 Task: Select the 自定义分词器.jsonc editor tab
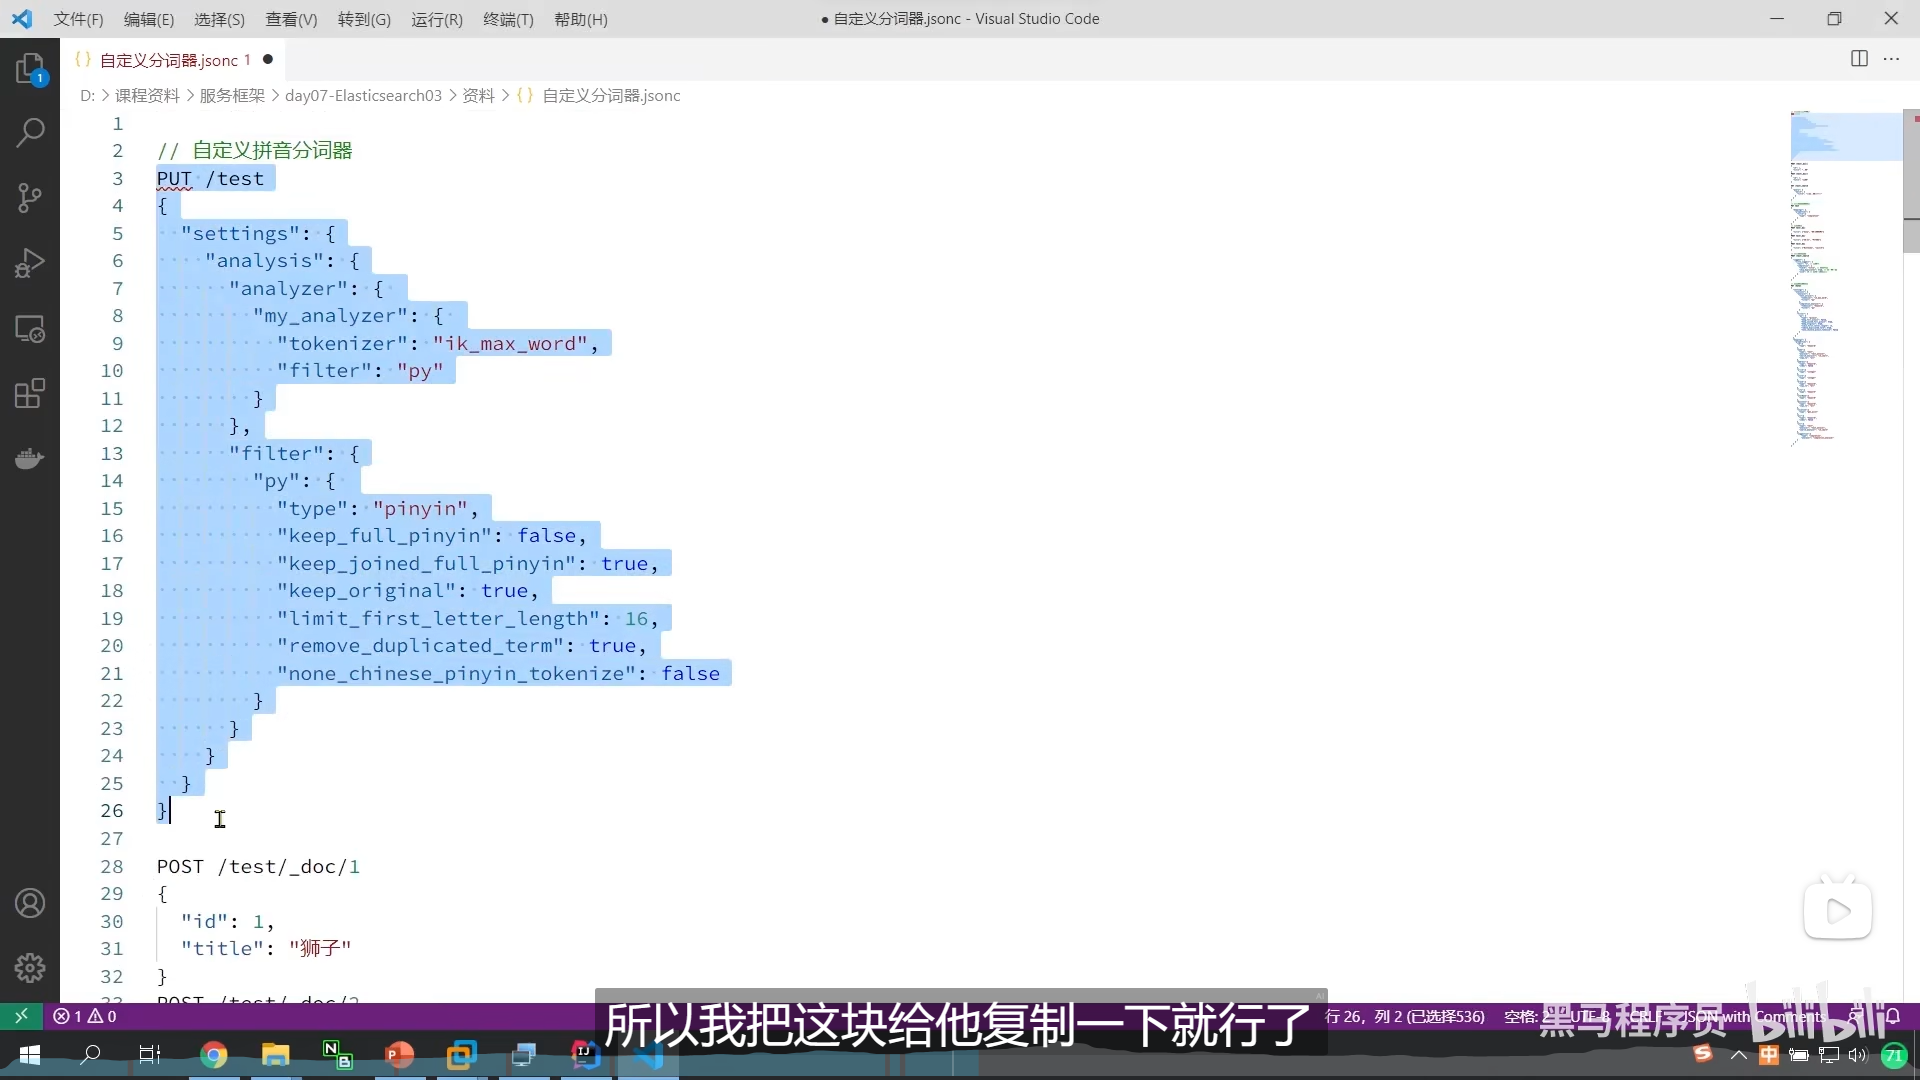[x=168, y=60]
